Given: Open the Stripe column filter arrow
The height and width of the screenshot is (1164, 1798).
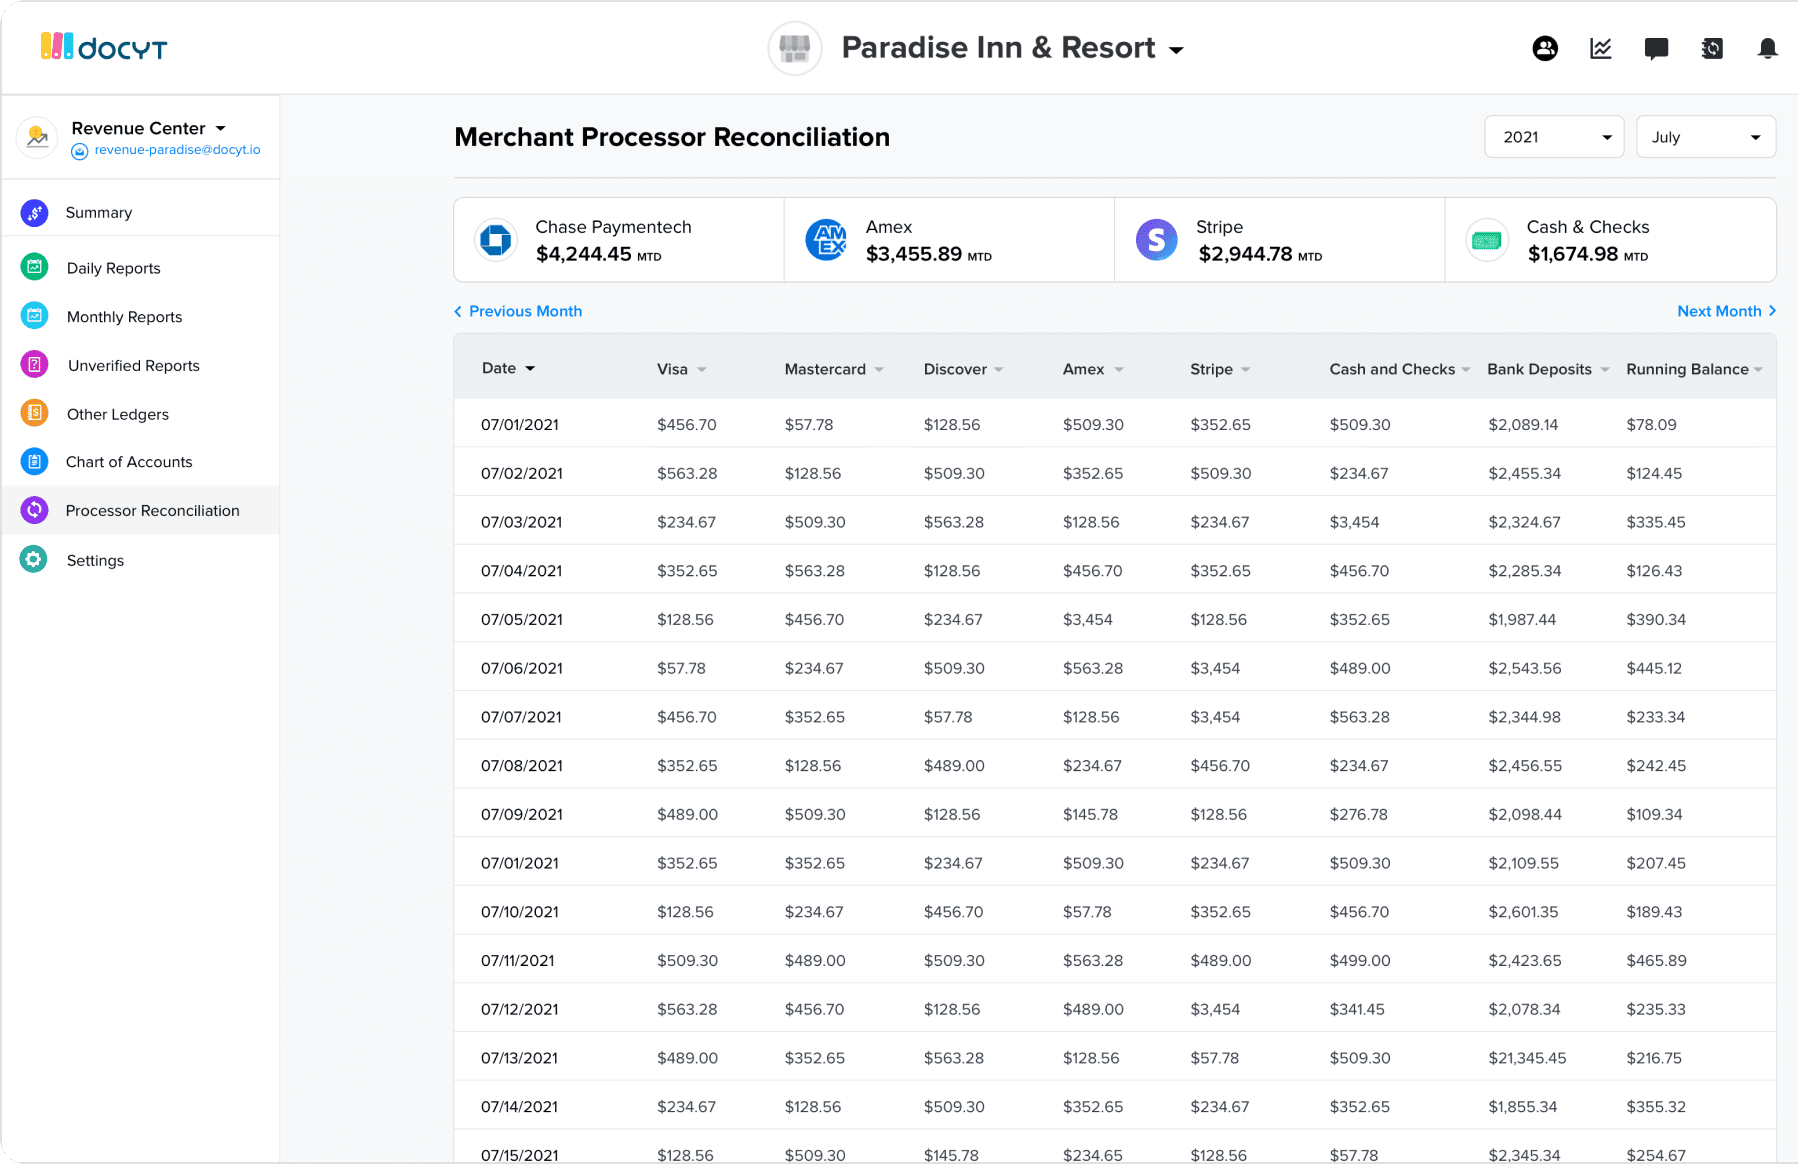Looking at the screenshot, I should coord(1246,370).
